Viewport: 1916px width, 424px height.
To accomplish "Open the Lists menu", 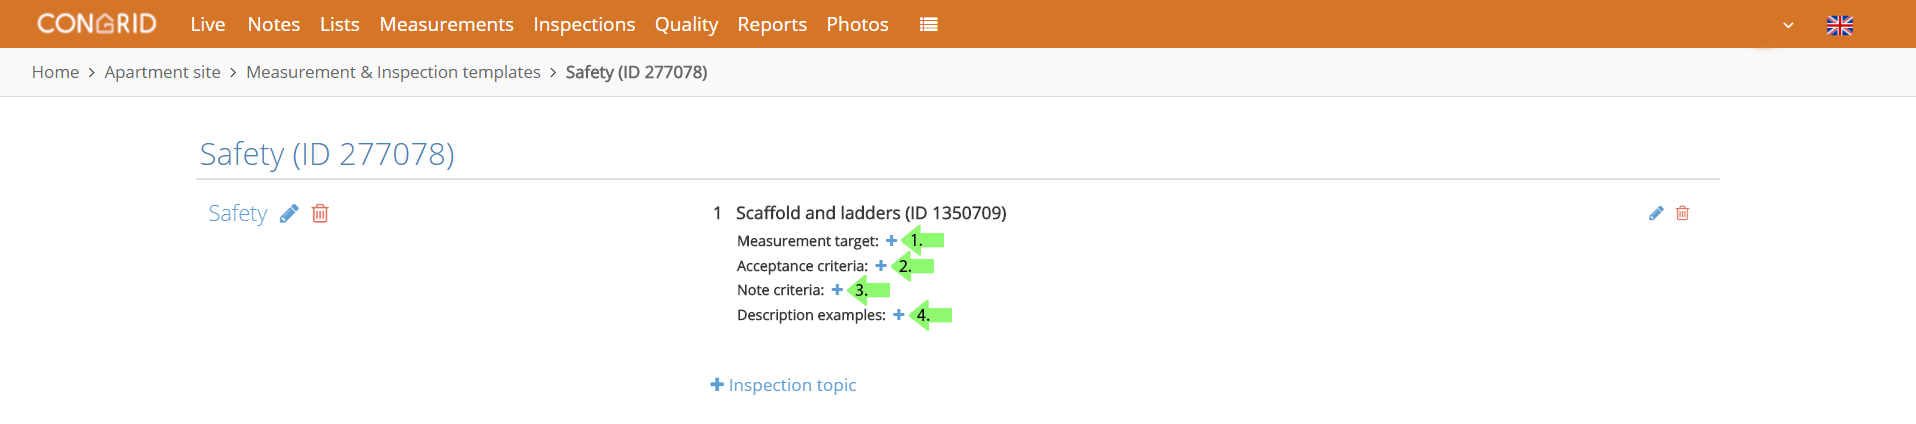I will [340, 24].
